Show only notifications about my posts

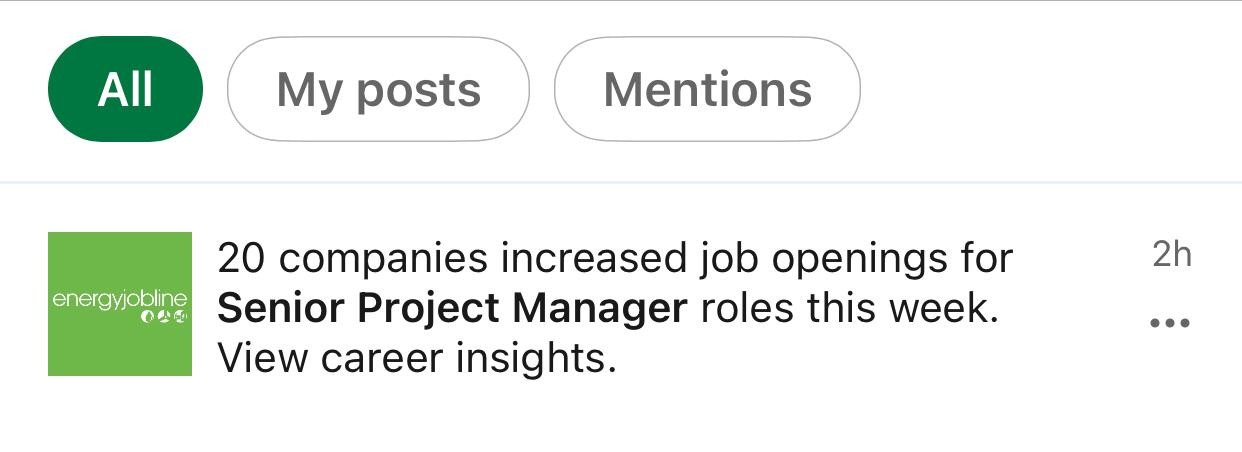378,90
